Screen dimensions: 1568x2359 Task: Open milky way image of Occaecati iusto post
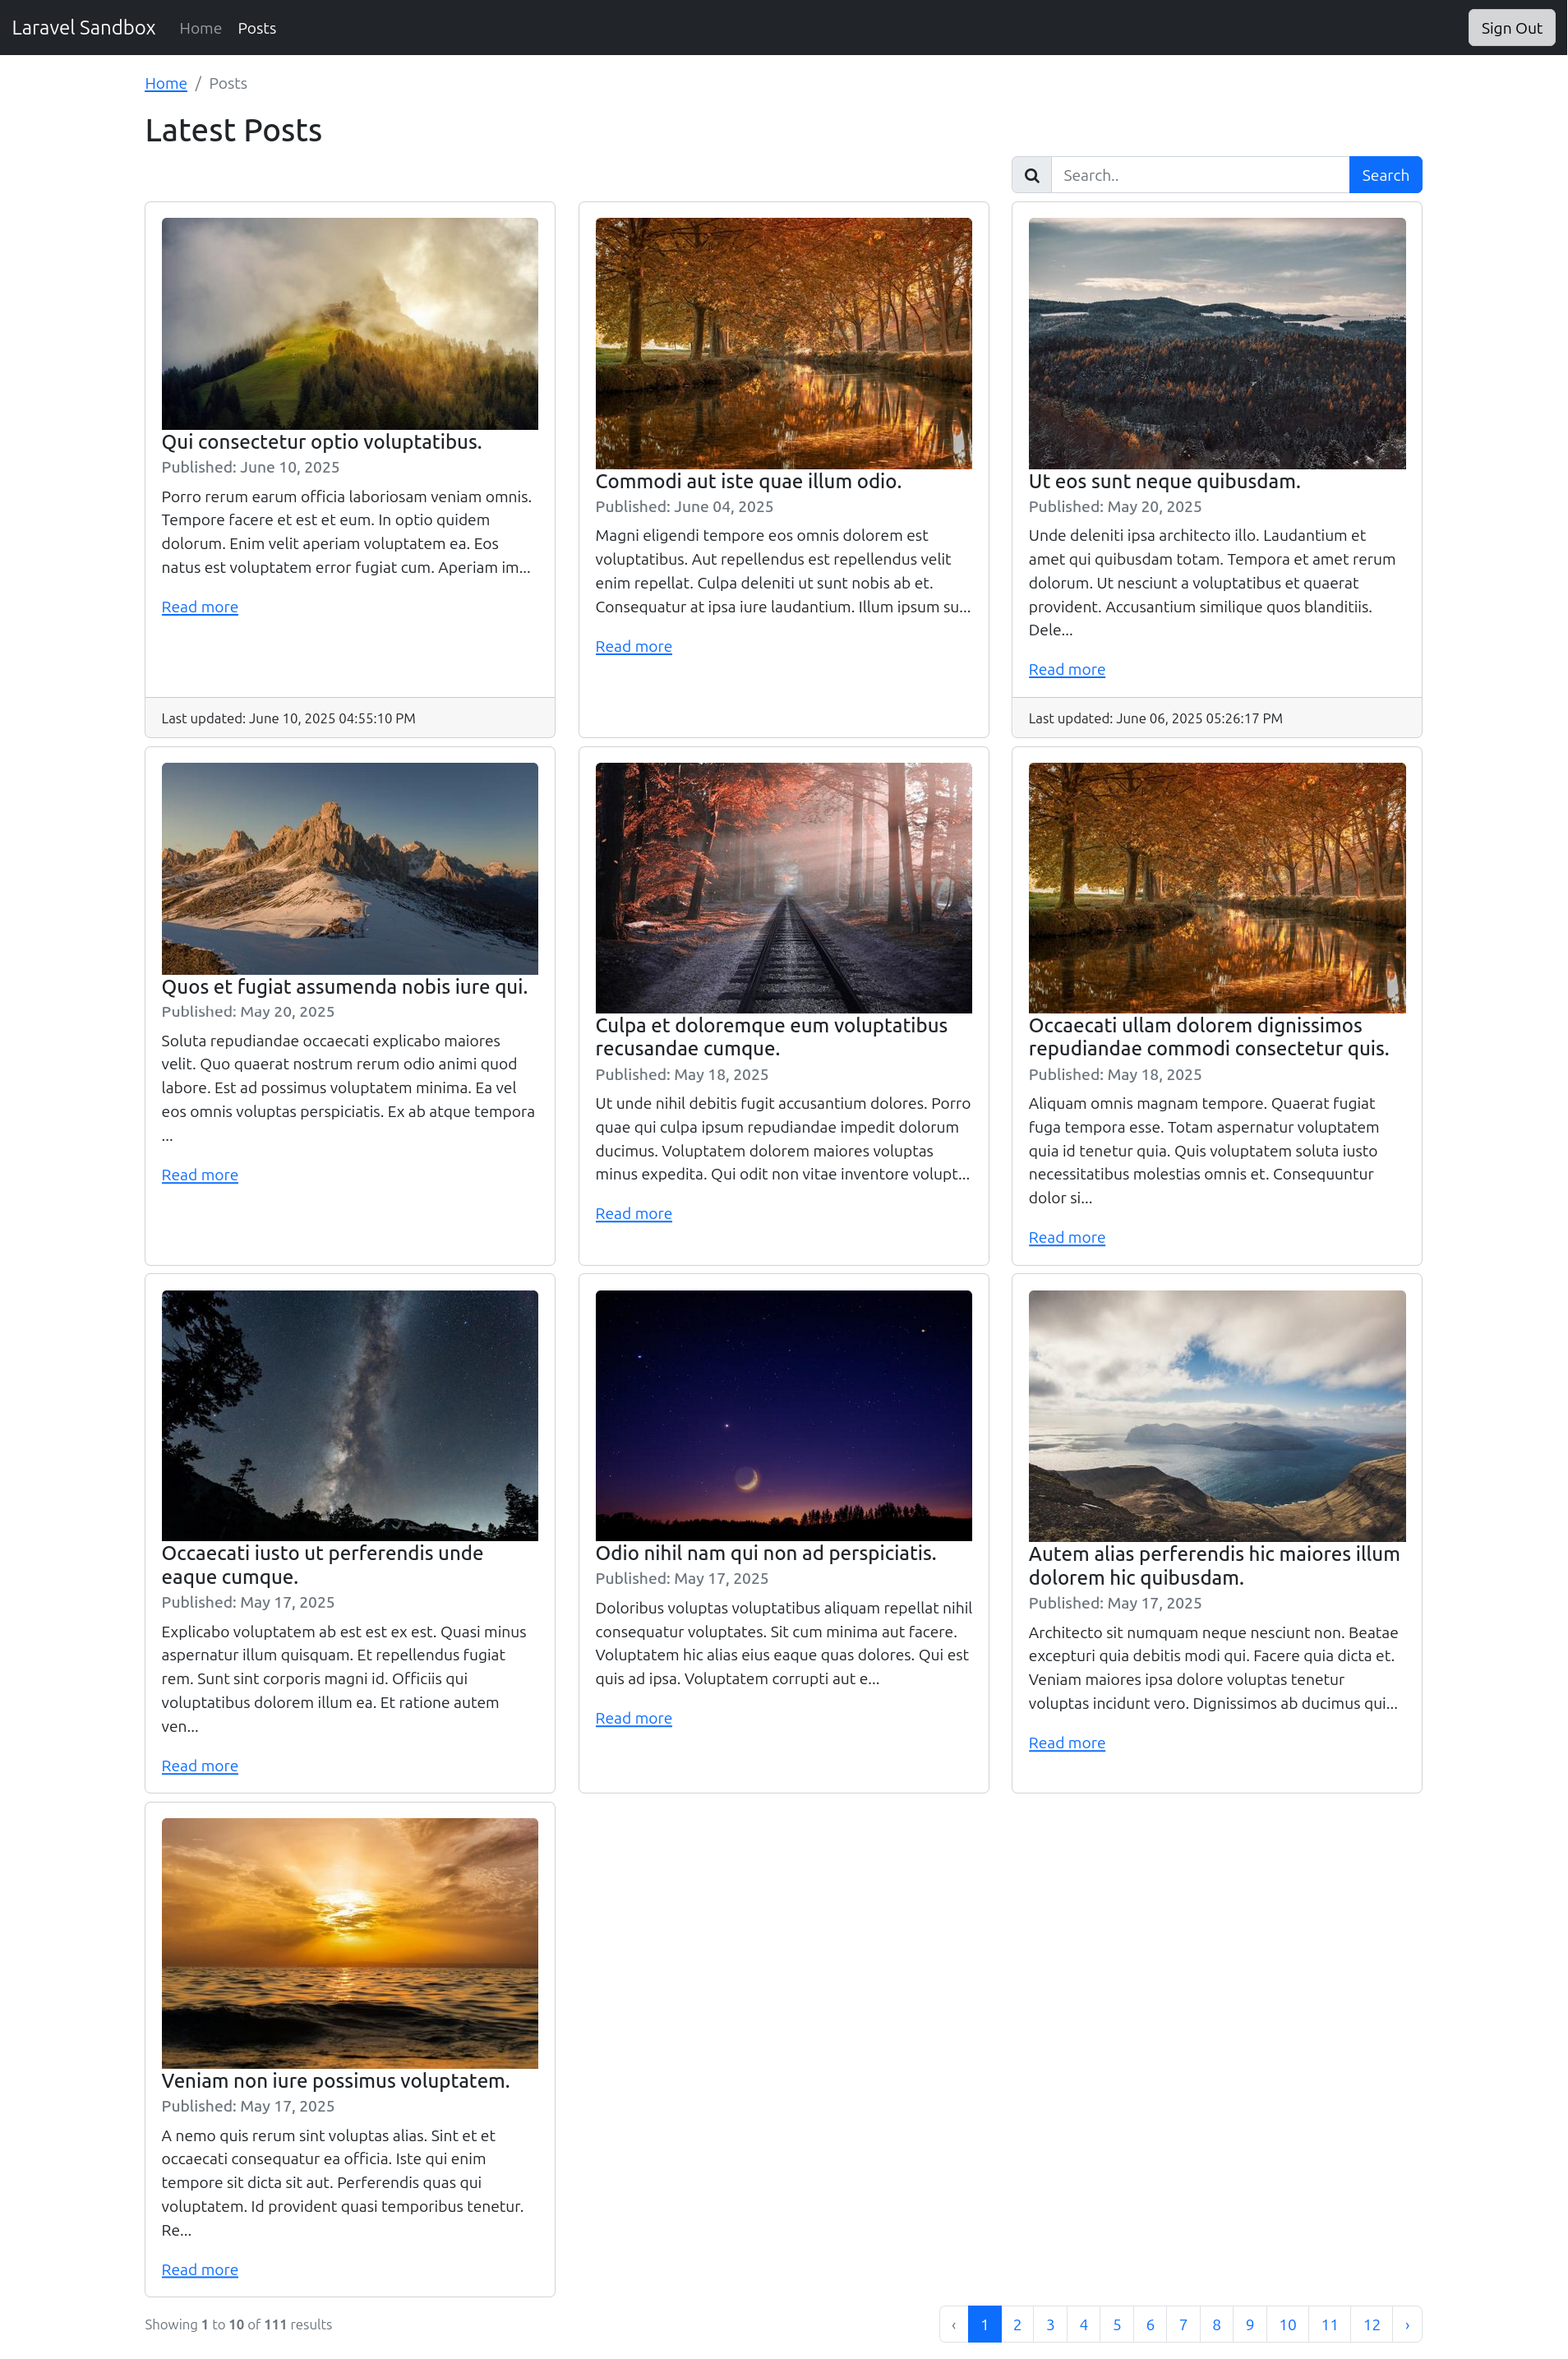tap(350, 1416)
